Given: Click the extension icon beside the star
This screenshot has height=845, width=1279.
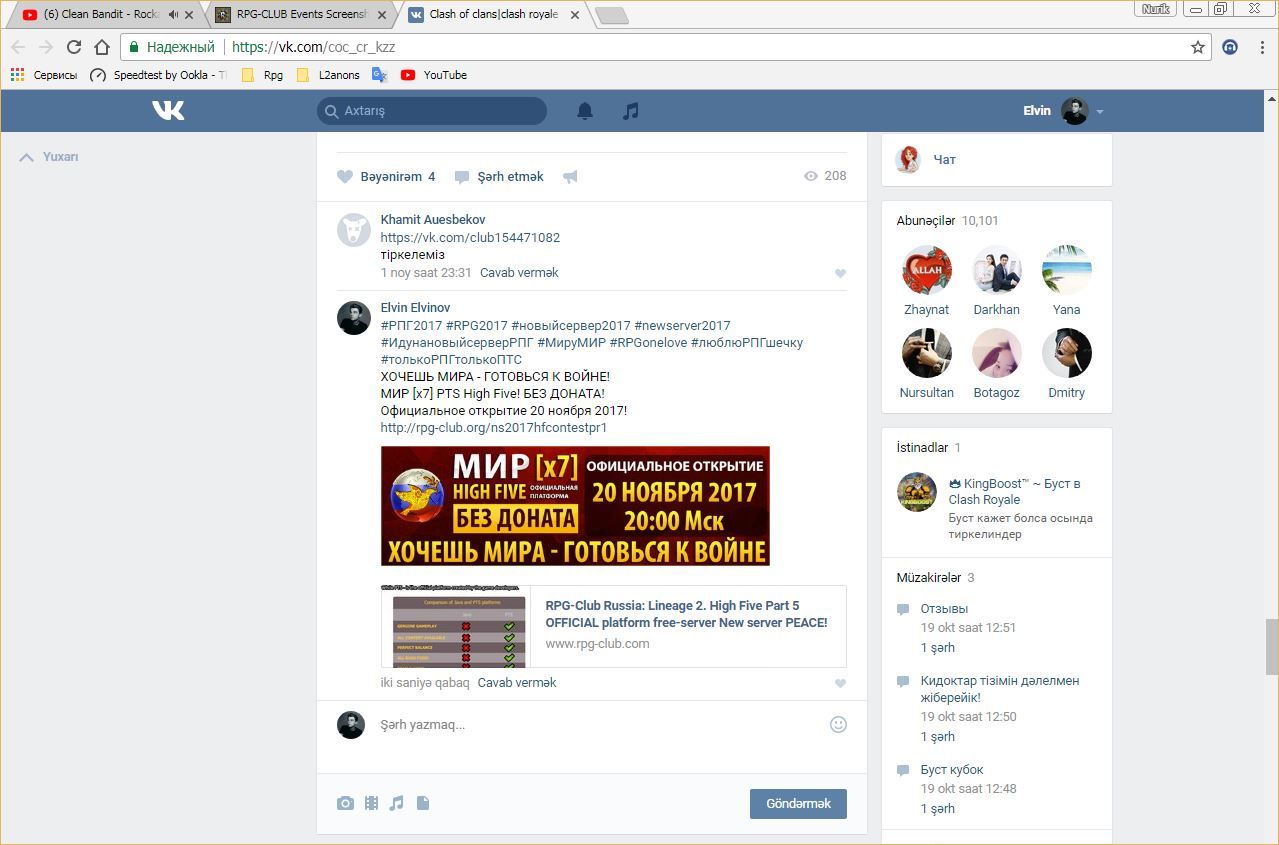Looking at the screenshot, I should [1231, 47].
